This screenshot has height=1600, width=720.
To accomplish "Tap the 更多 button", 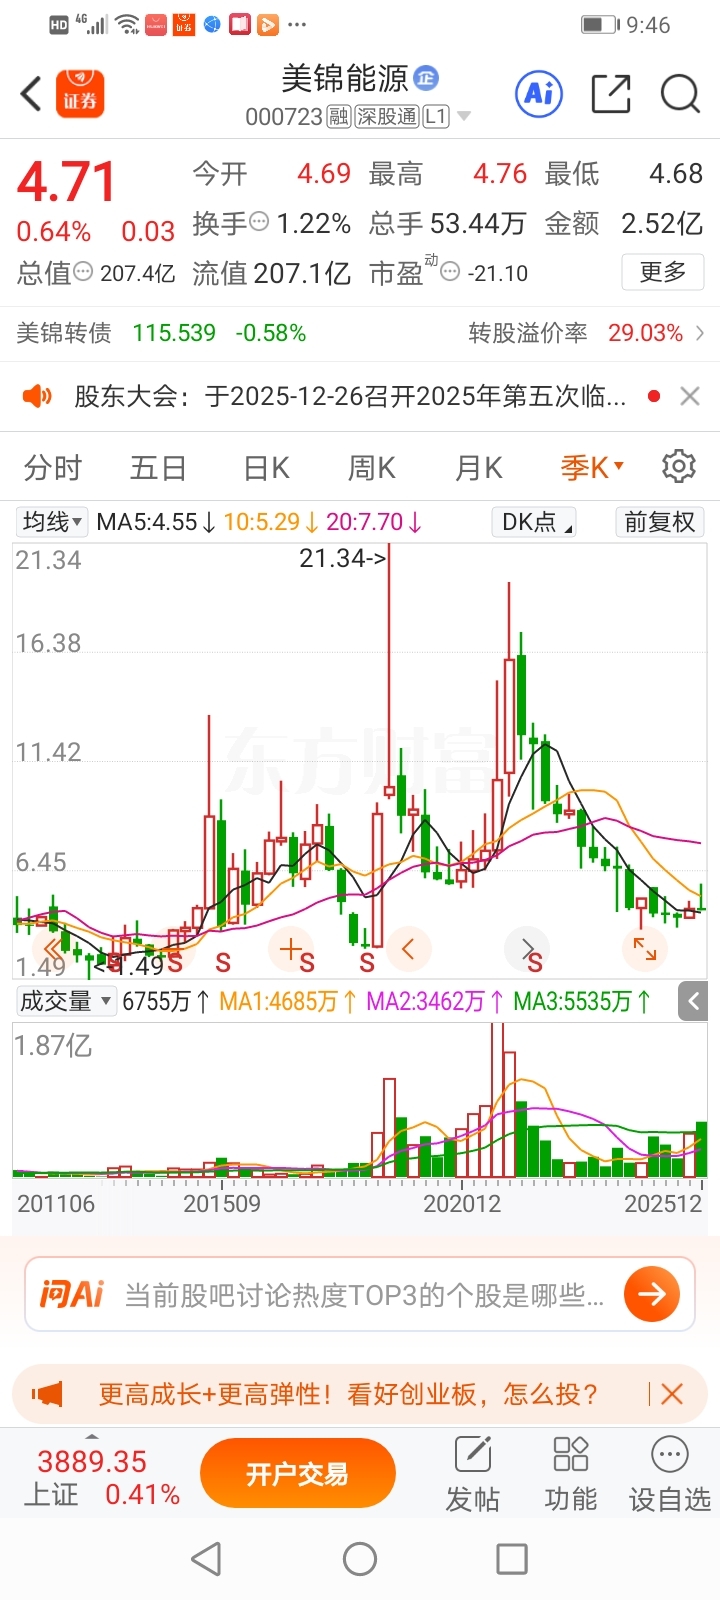I will click(x=663, y=272).
